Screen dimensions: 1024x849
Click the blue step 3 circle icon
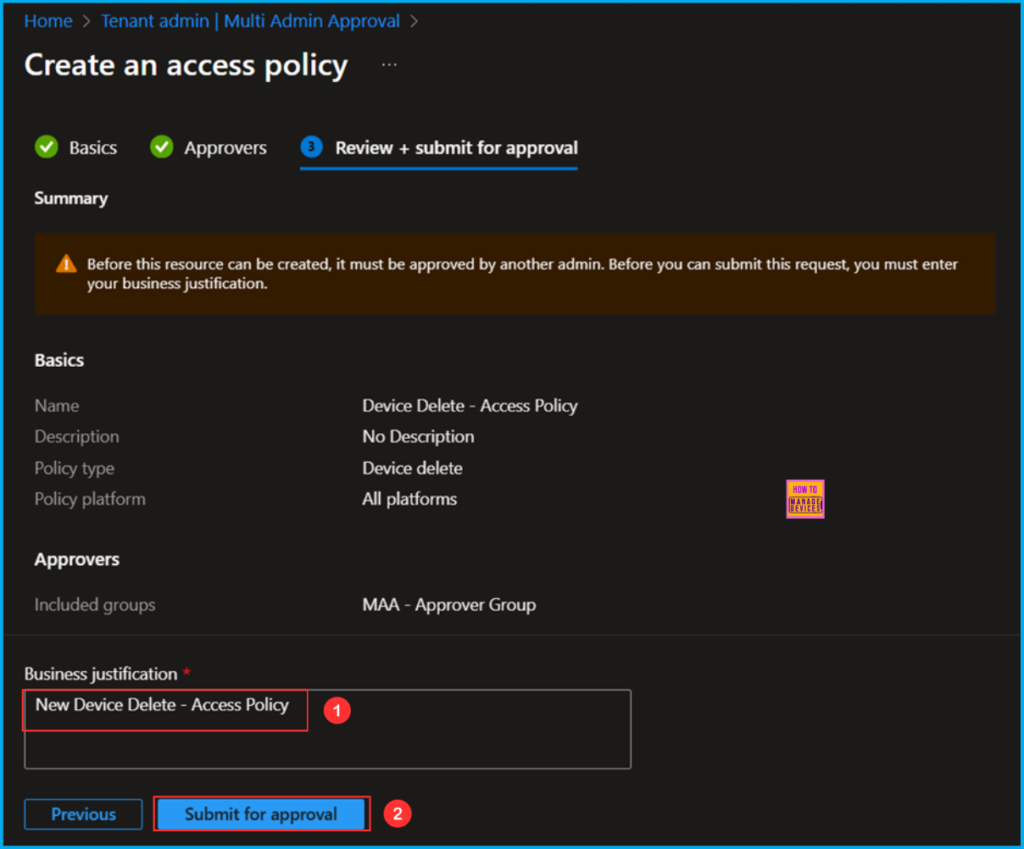[x=310, y=147]
